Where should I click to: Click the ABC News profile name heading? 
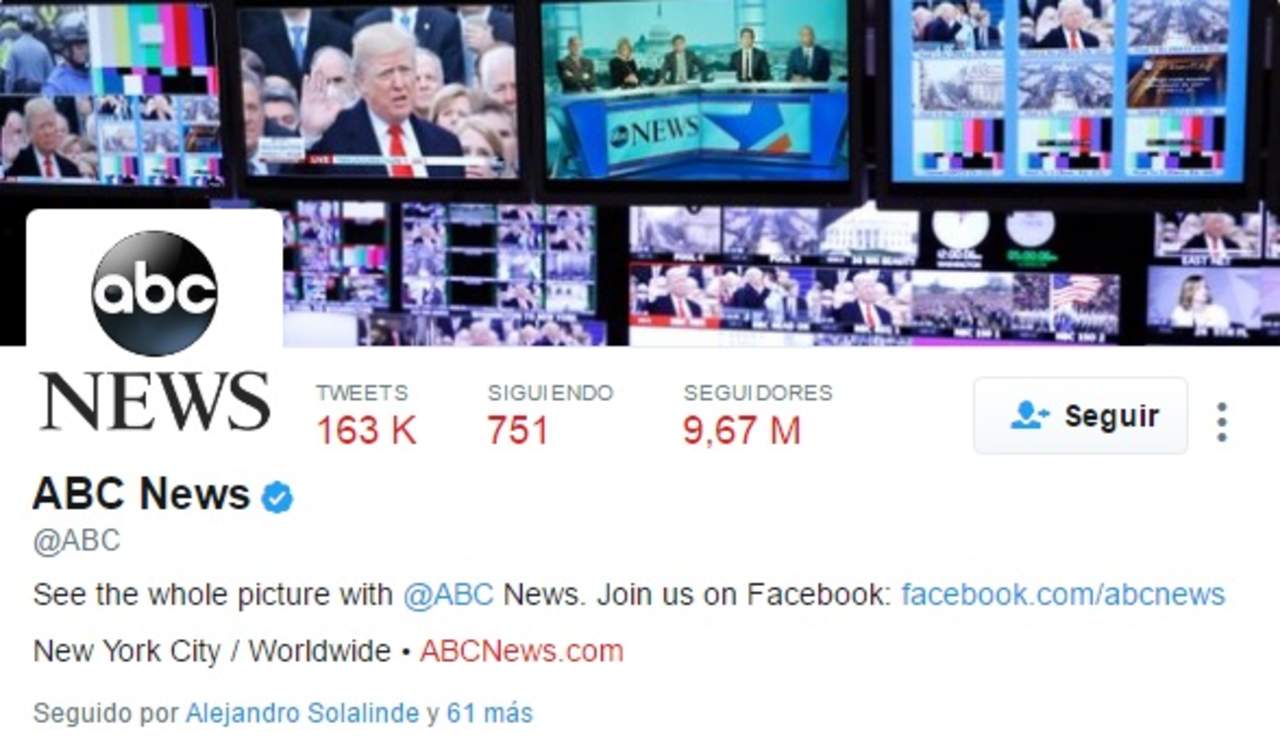click(141, 494)
